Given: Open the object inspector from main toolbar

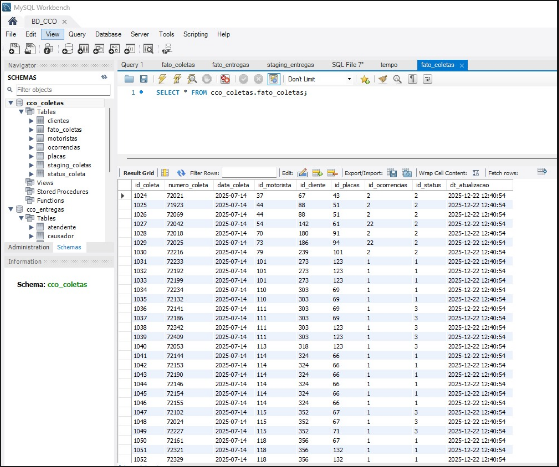Looking at the screenshot, I should point(48,48).
